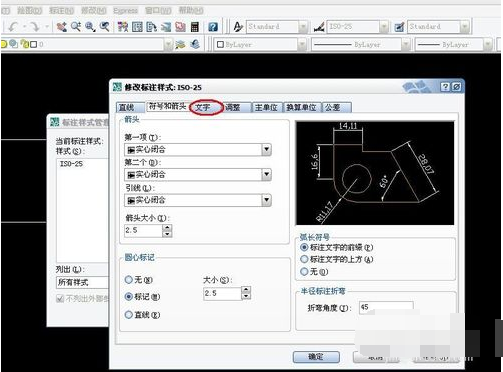Open the Markup Set Manager icon
503x372 pixels.
click(180, 27)
